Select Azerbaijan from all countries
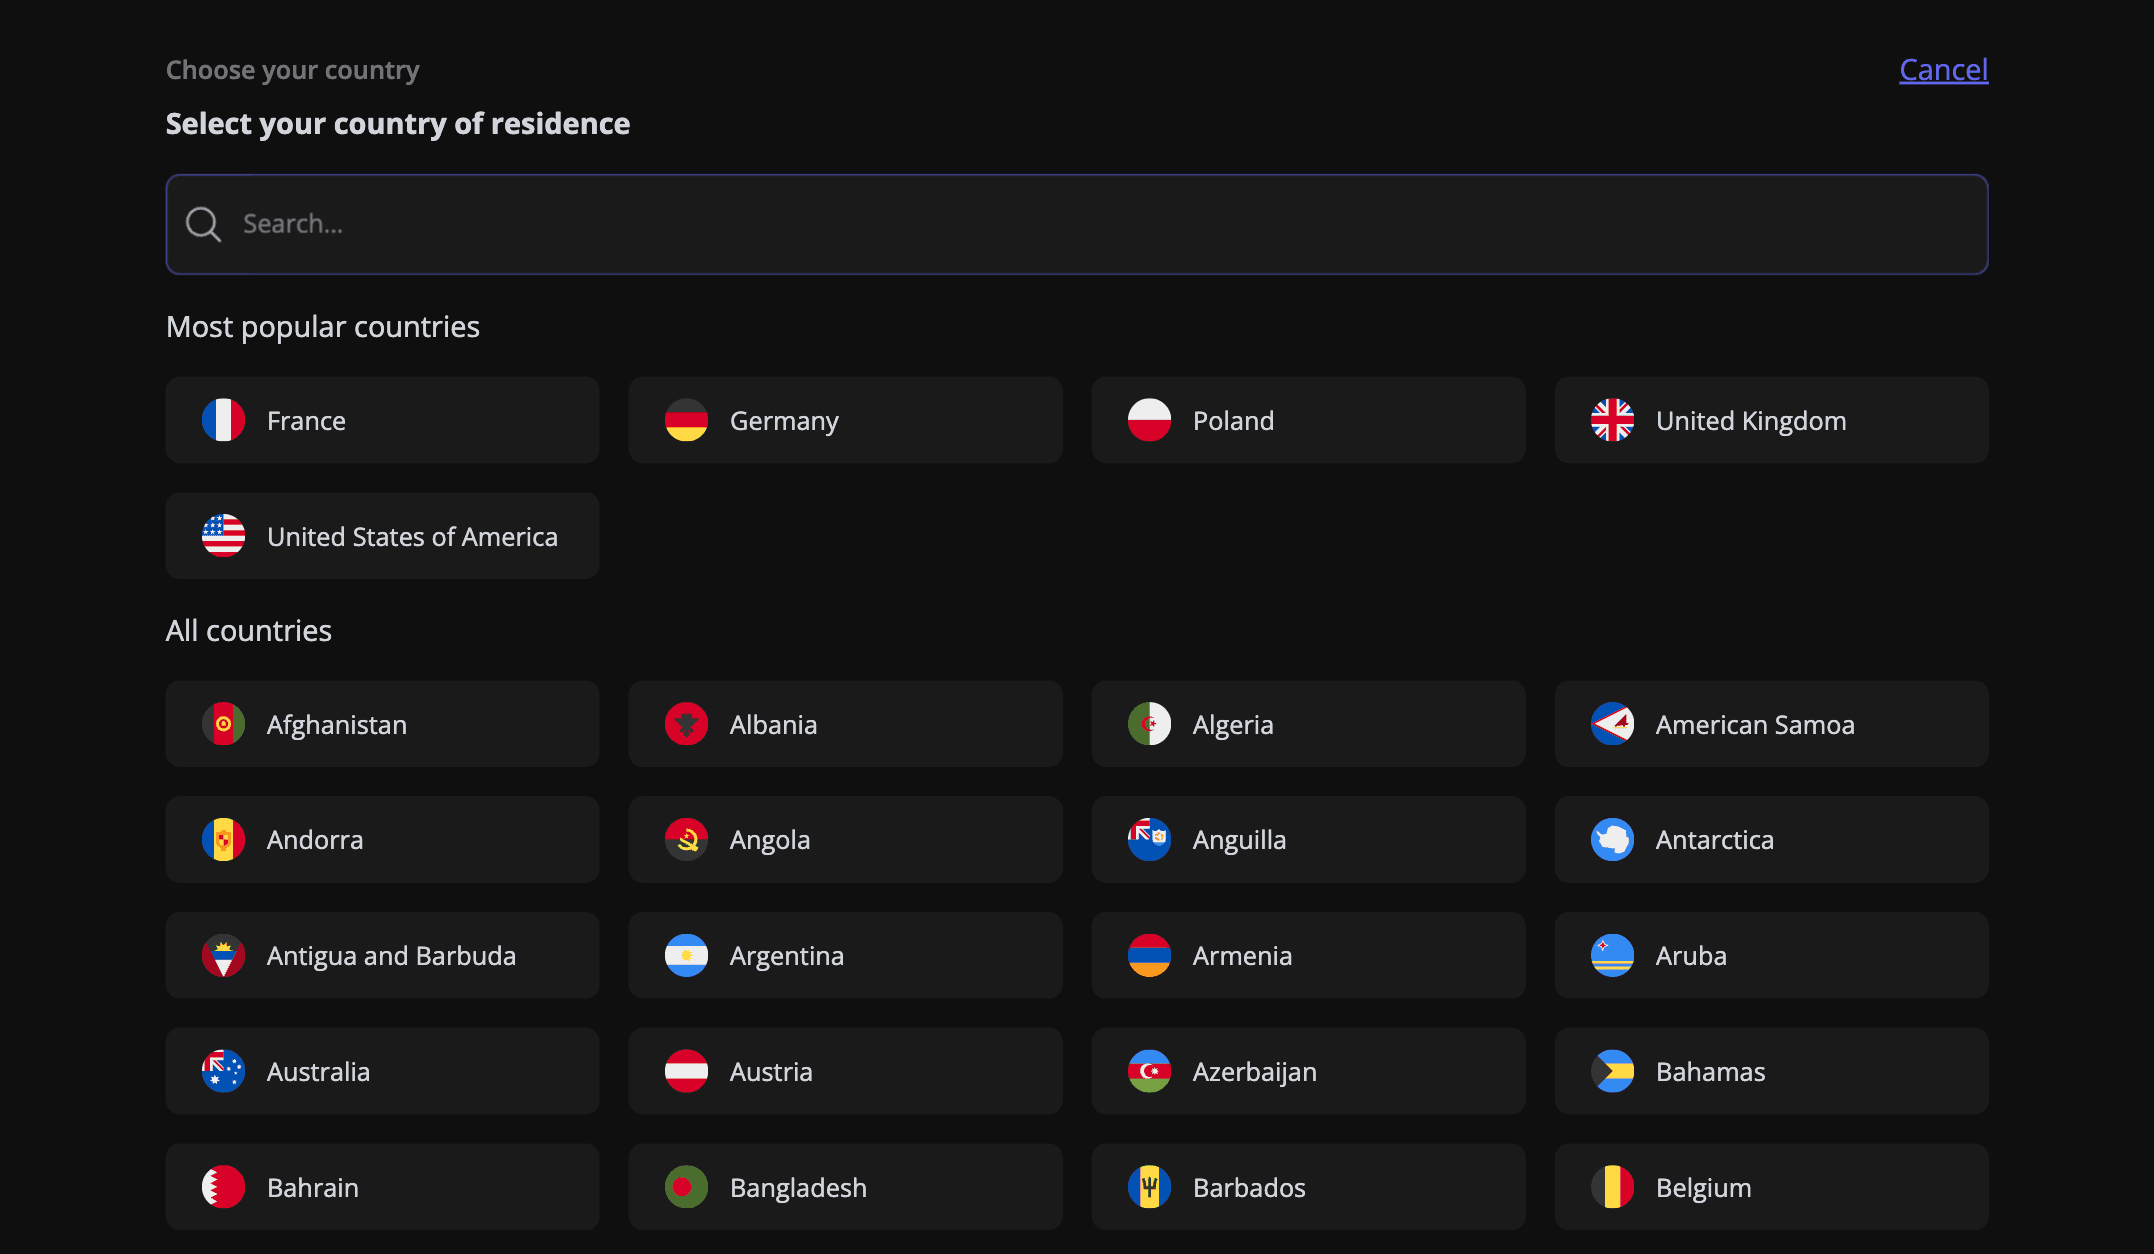This screenshot has height=1254, width=2154. 1308,1071
